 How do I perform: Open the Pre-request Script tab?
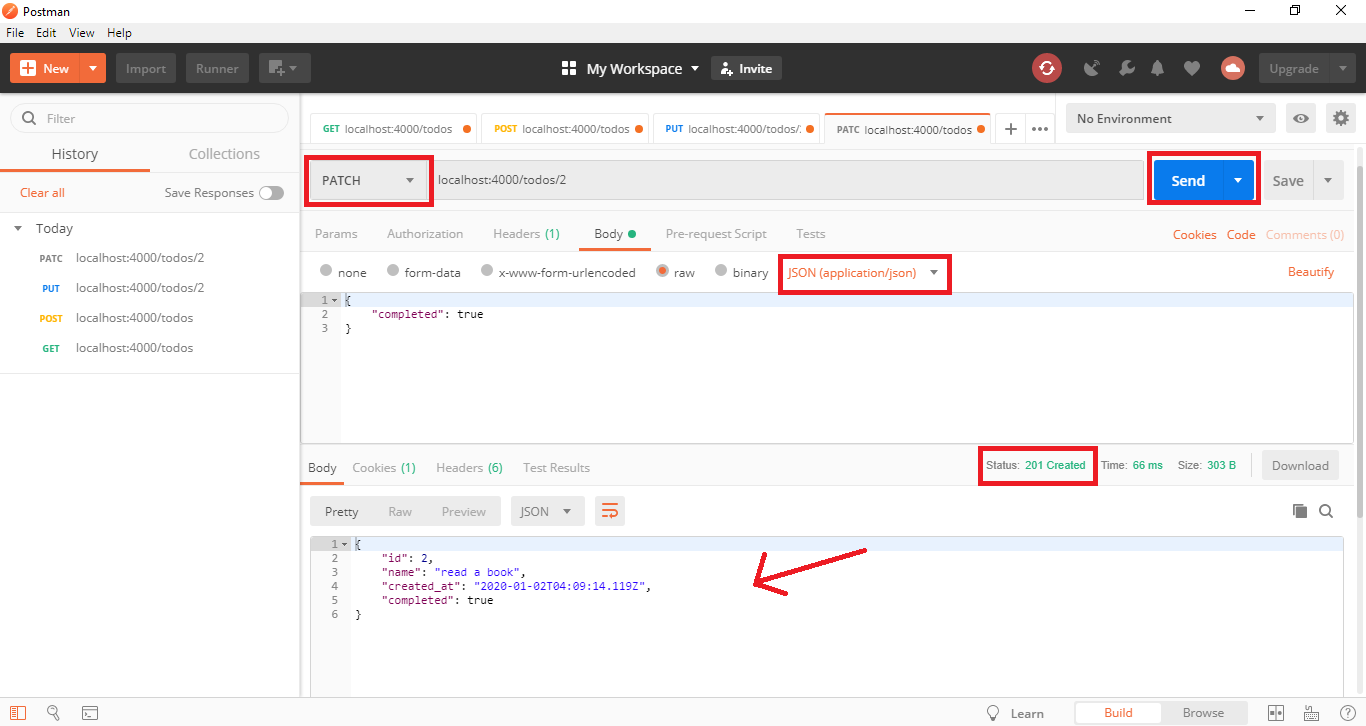pyautogui.click(x=716, y=234)
